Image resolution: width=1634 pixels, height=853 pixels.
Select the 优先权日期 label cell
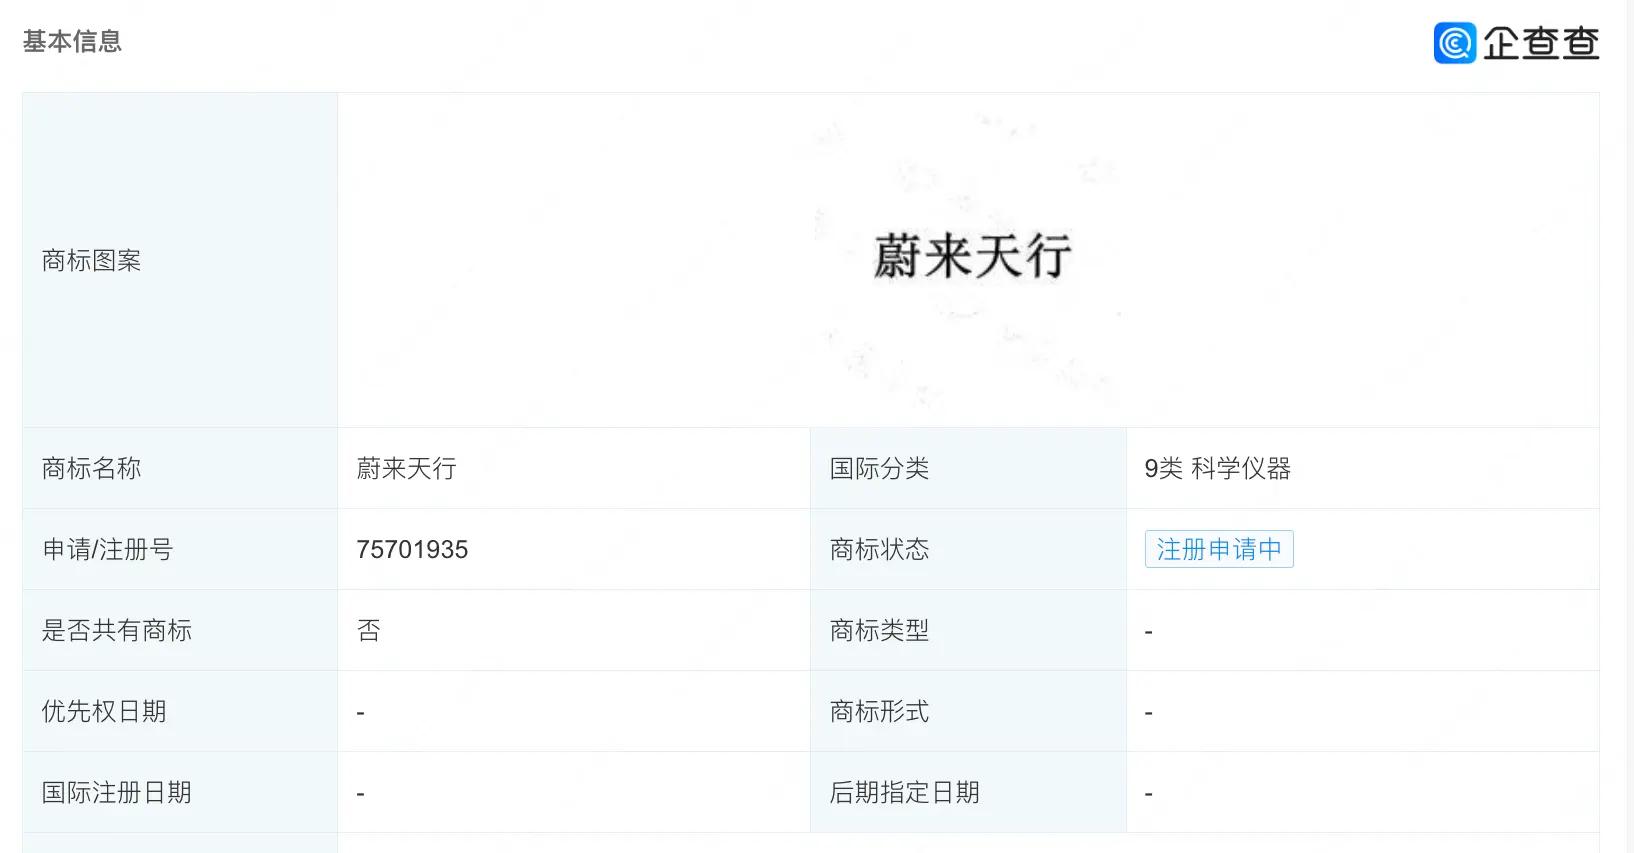(x=180, y=711)
